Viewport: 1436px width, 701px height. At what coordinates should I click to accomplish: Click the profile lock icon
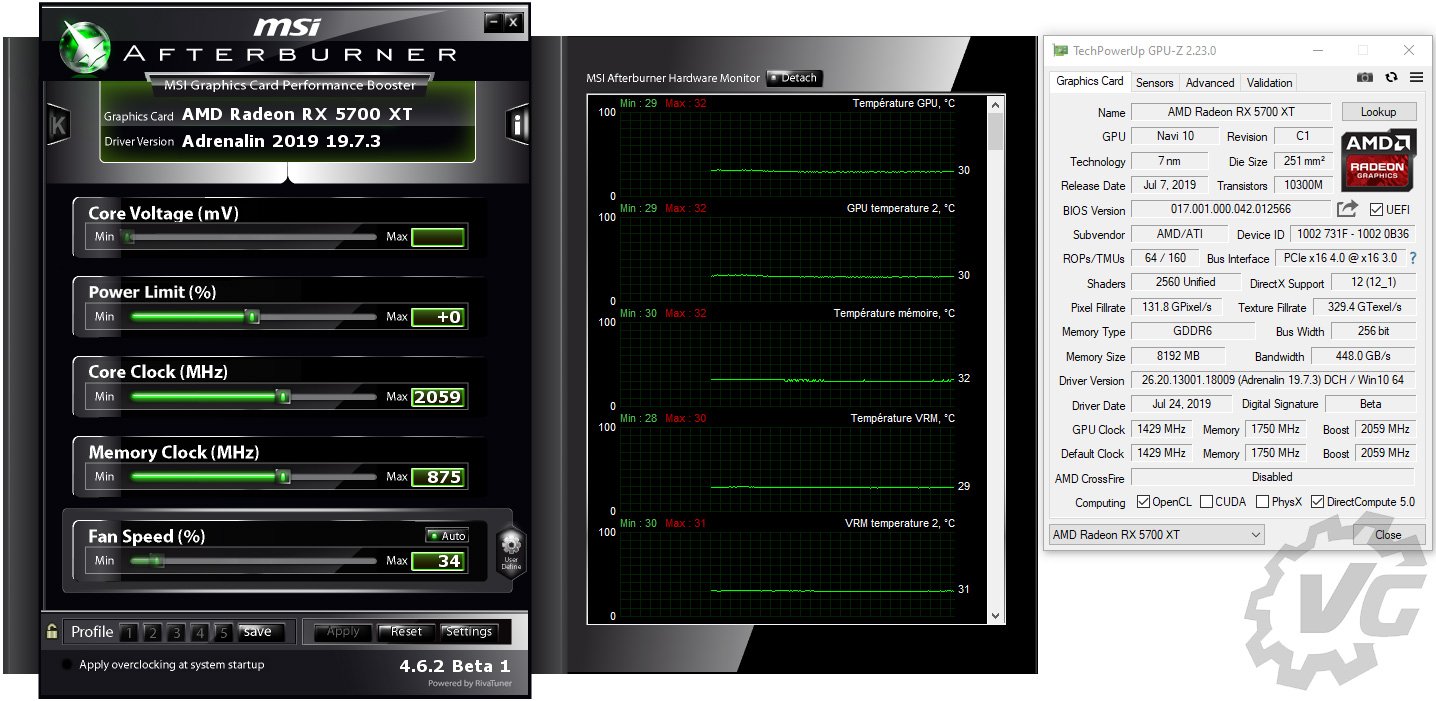coord(52,631)
